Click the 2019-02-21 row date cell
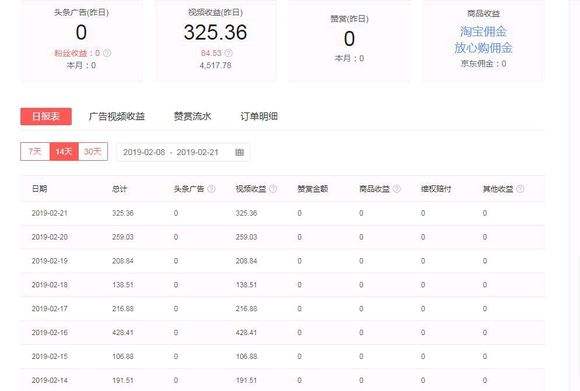This screenshot has height=391, width=580. click(50, 213)
